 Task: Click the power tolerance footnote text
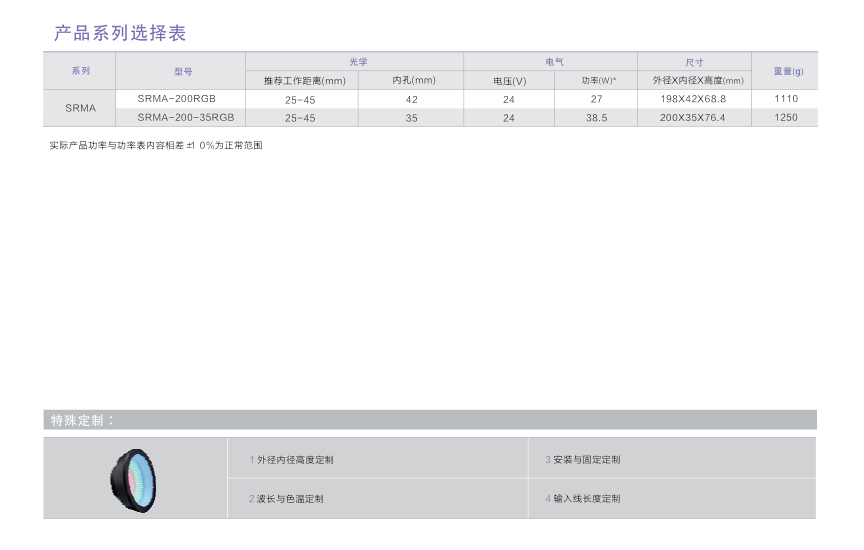pos(156,145)
